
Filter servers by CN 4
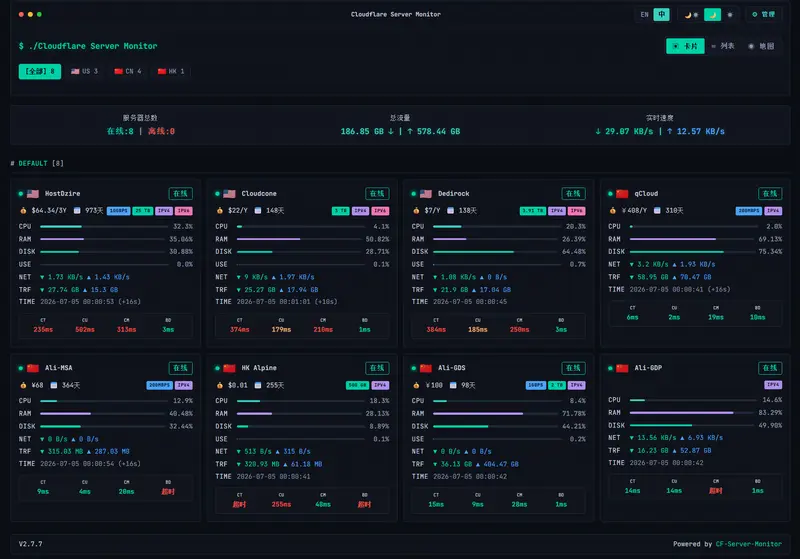[x=128, y=71]
